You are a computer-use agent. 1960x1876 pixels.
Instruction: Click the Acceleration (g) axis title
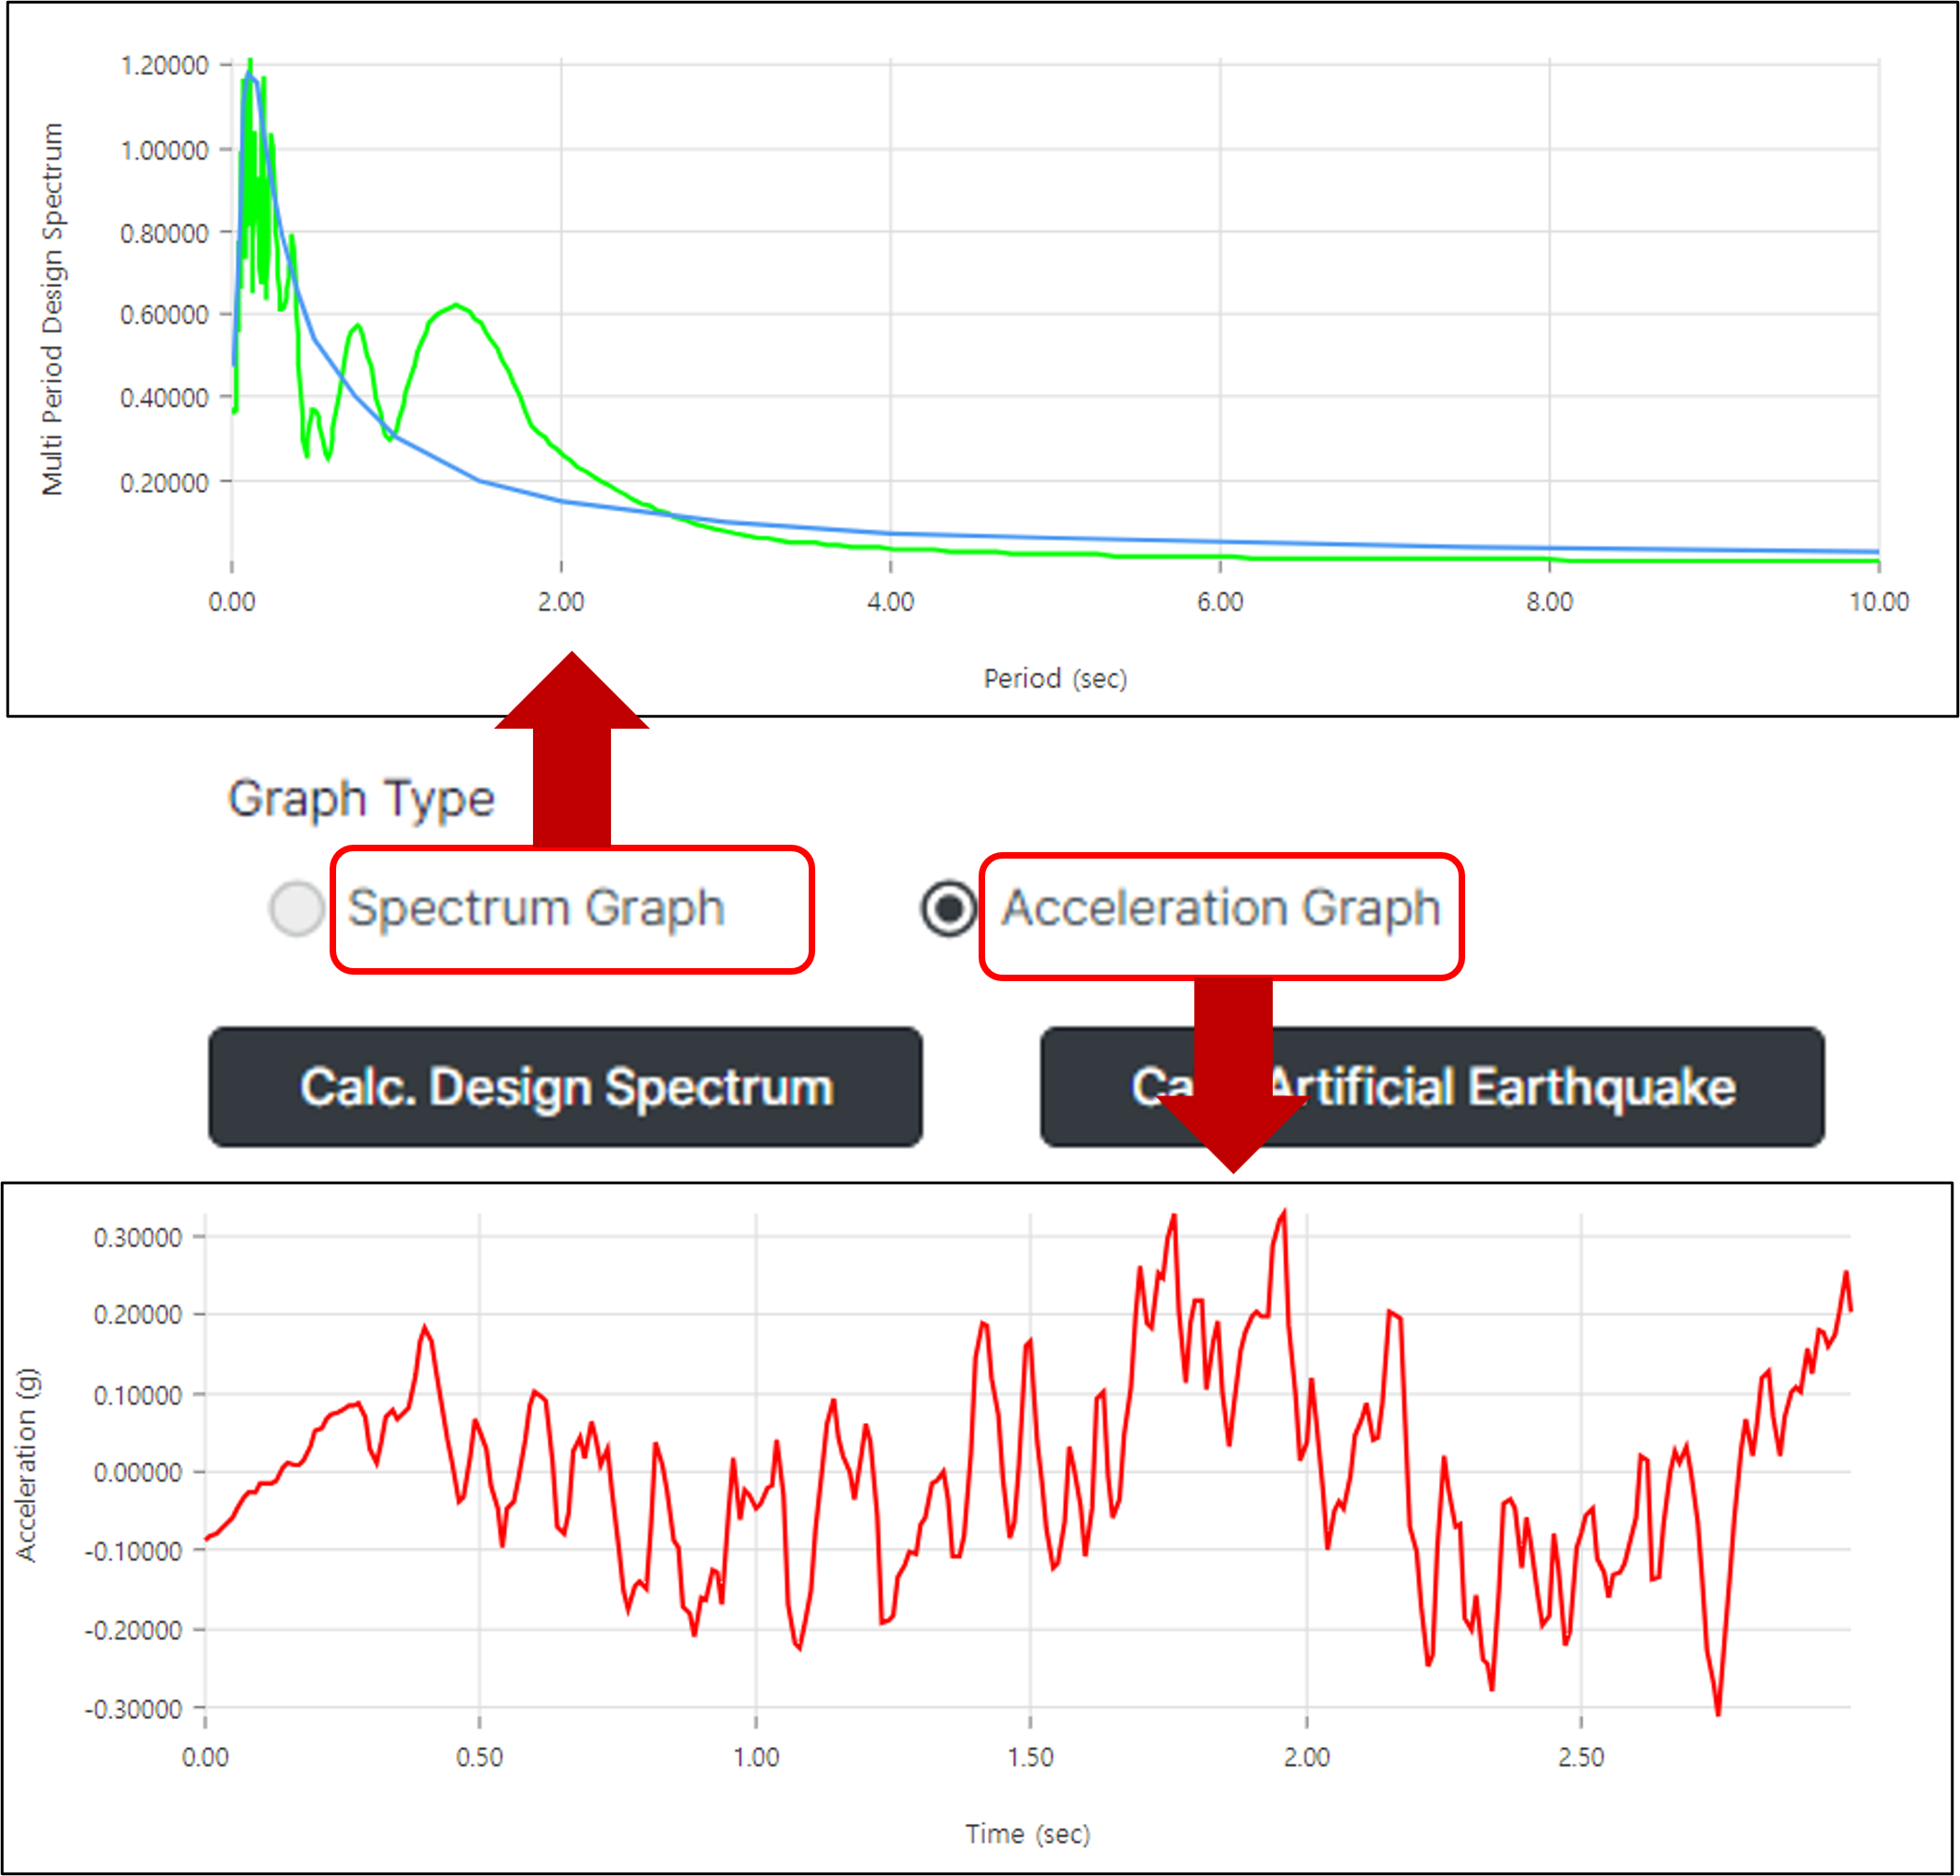click(x=26, y=1464)
